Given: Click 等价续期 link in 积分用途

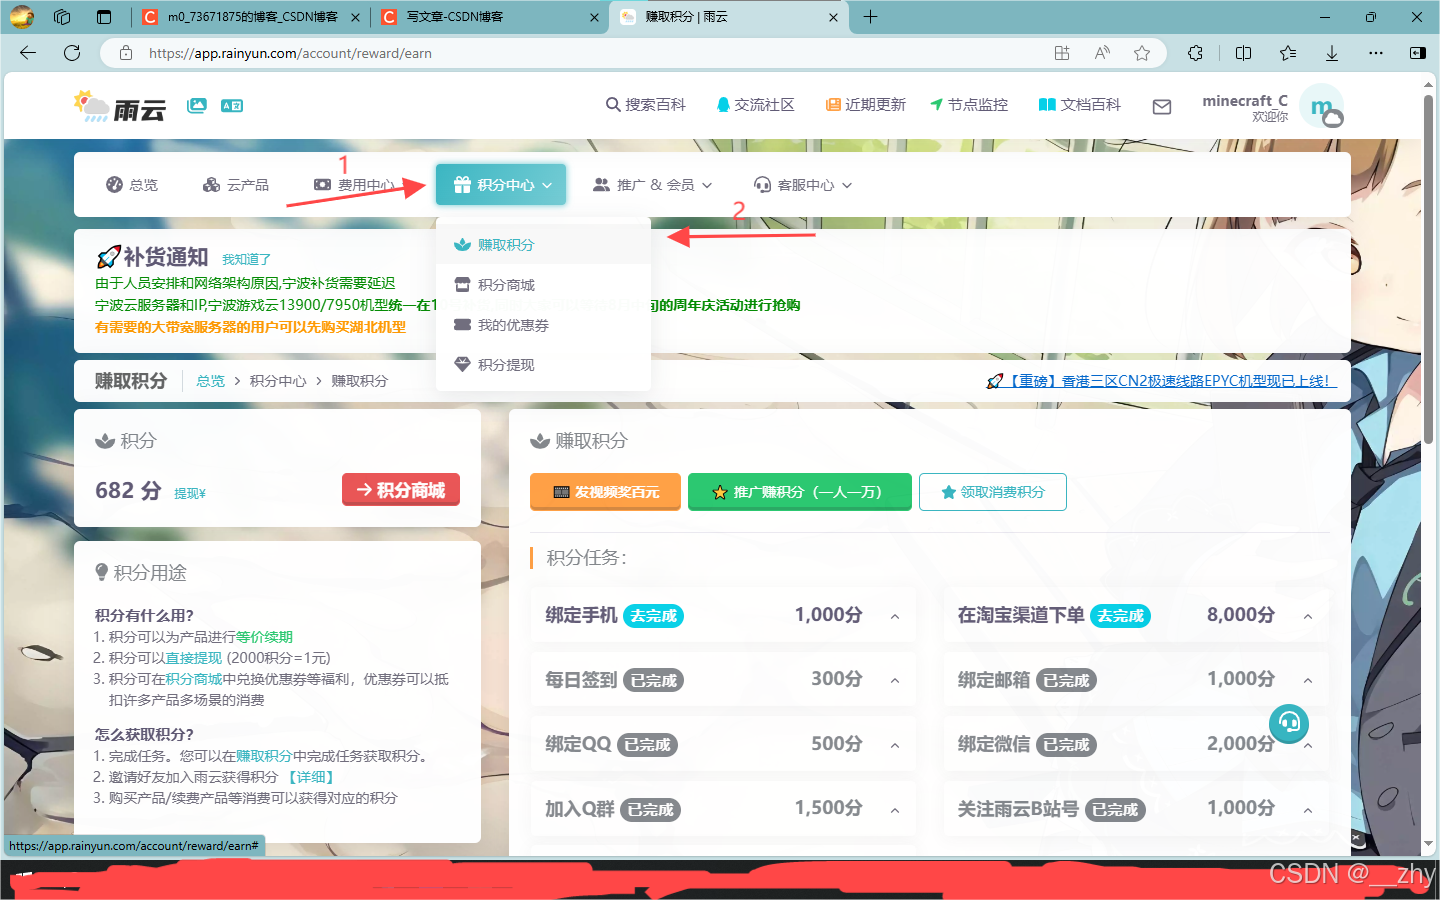Looking at the screenshot, I should tap(264, 637).
